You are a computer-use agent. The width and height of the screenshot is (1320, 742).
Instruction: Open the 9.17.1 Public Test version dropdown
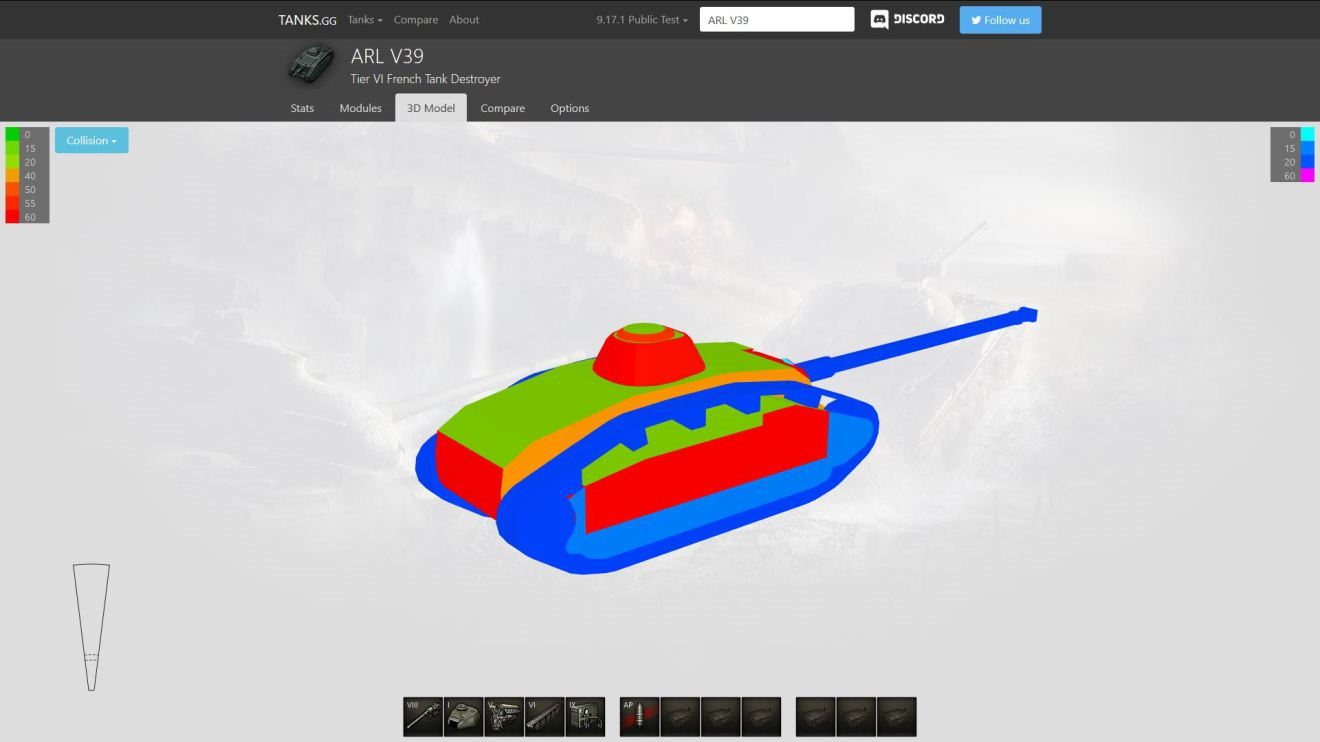click(642, 20)
